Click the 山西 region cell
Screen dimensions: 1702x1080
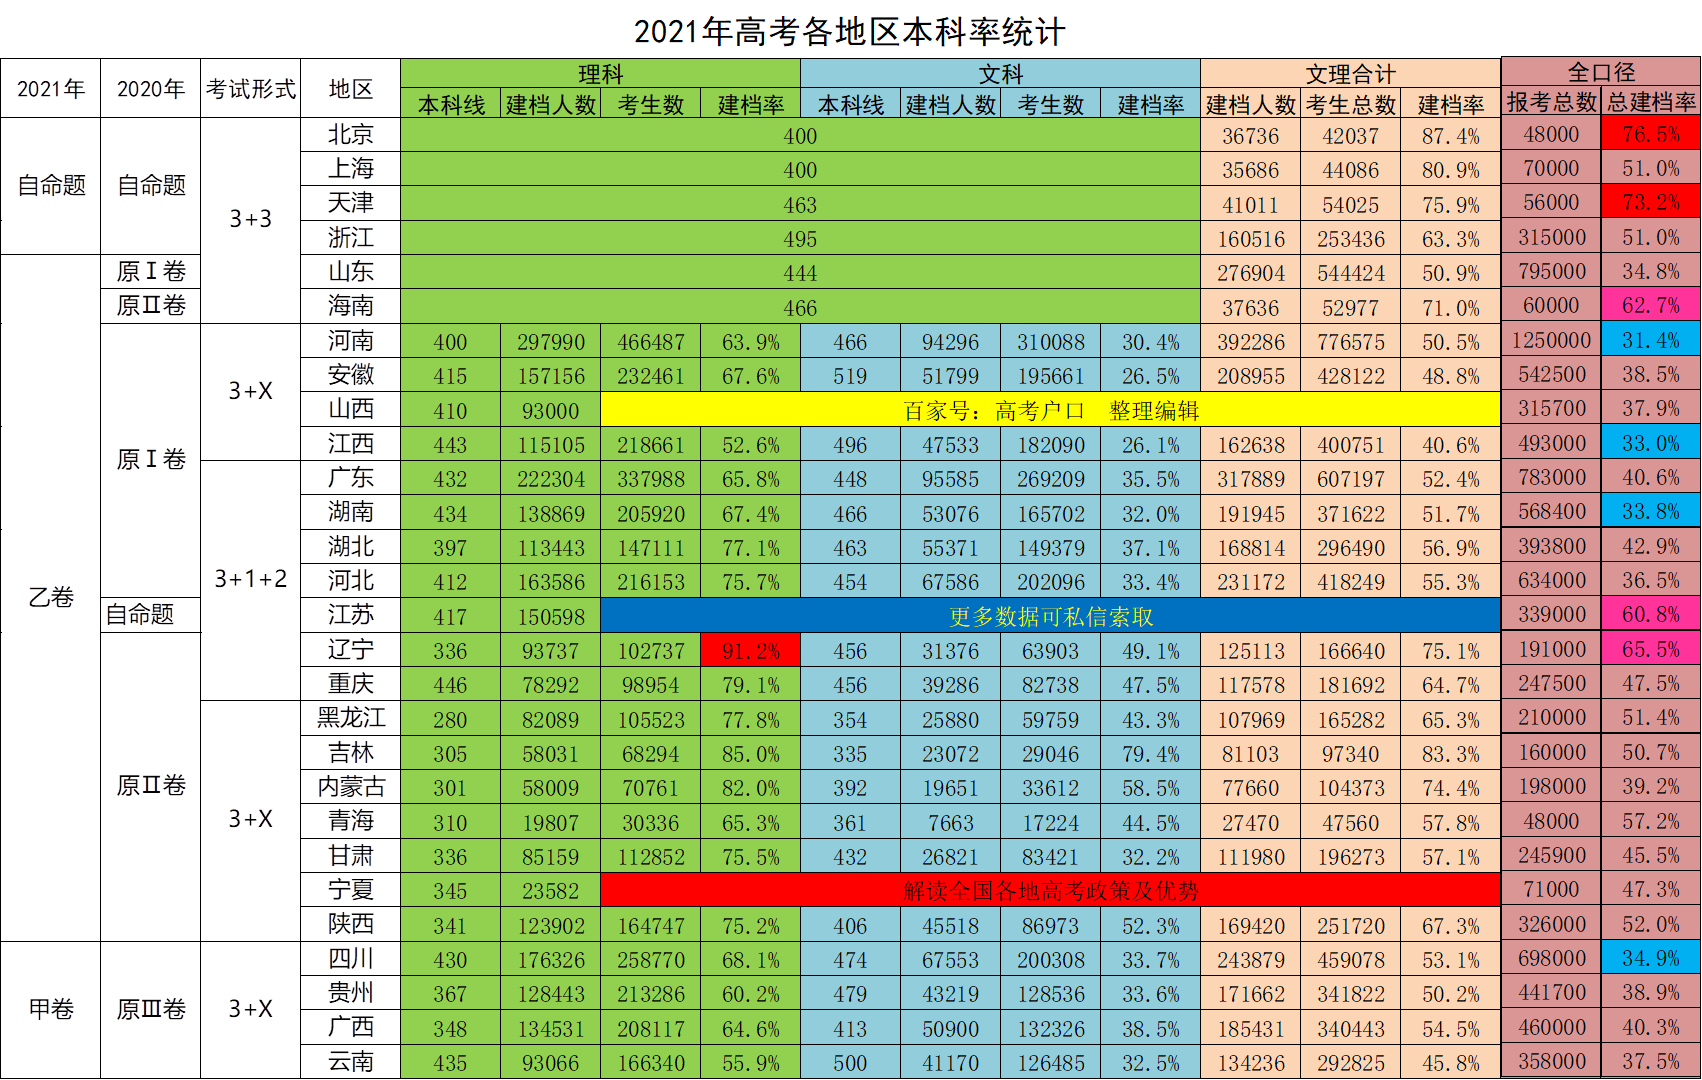tap(351, 409)
